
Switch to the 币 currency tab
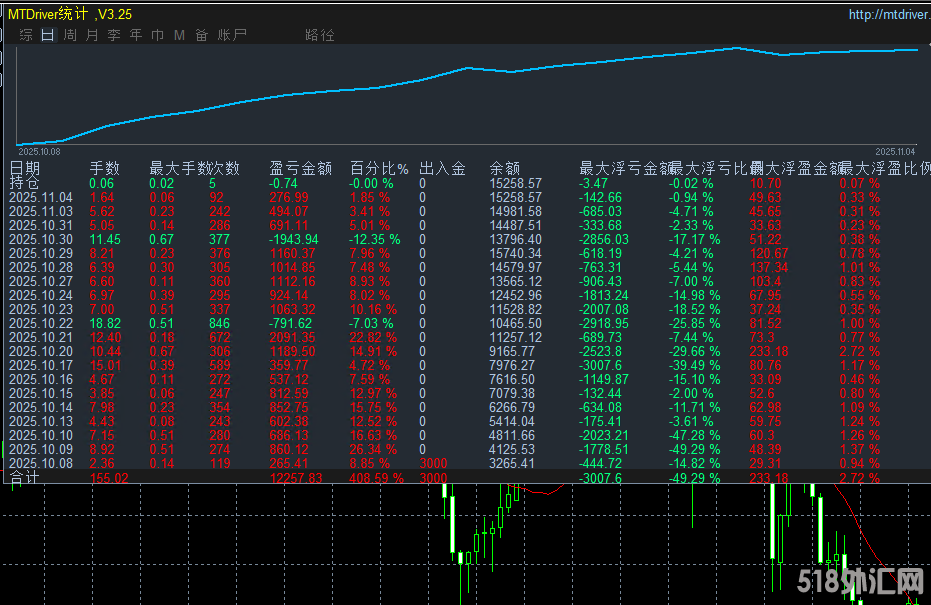(x=158, y=35)
